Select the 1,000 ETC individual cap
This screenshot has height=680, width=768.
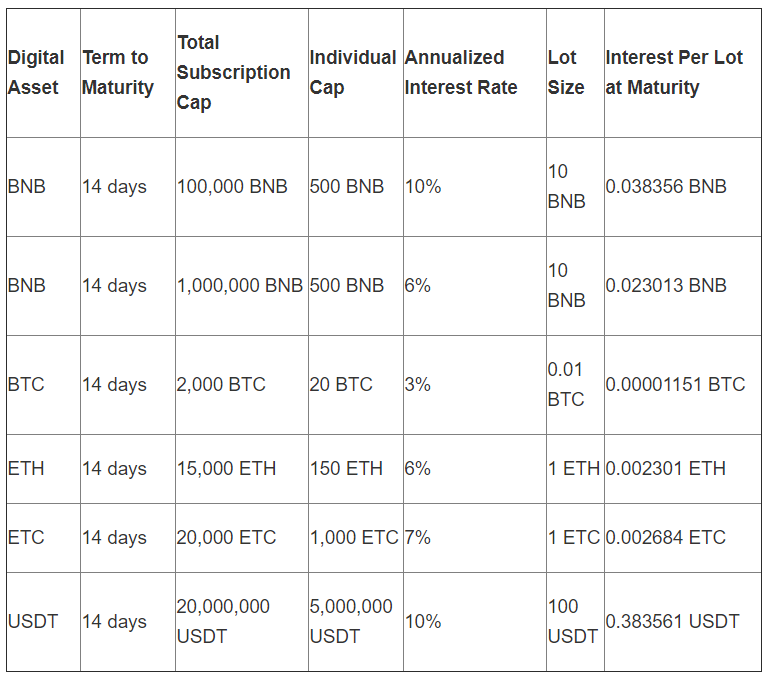[354, 538]
